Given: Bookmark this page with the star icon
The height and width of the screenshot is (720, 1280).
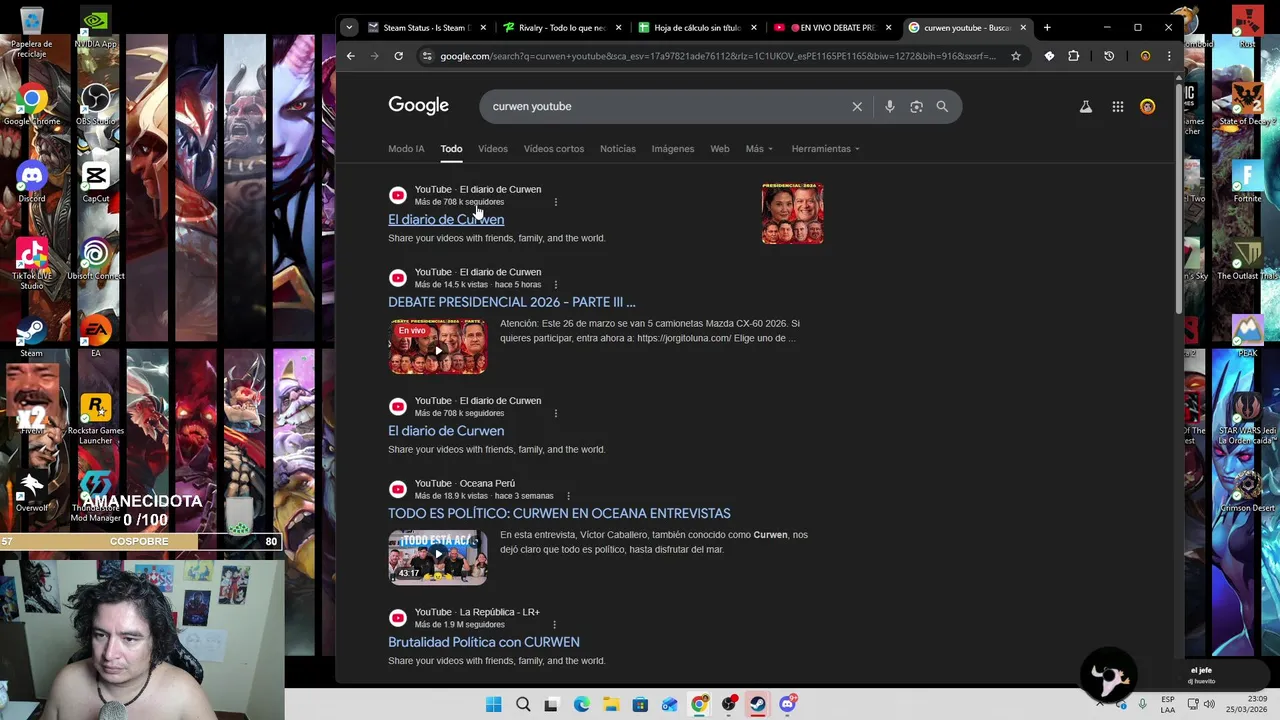Looking at the screenshot, I should pyautogui.click(x=1016, y=56).
